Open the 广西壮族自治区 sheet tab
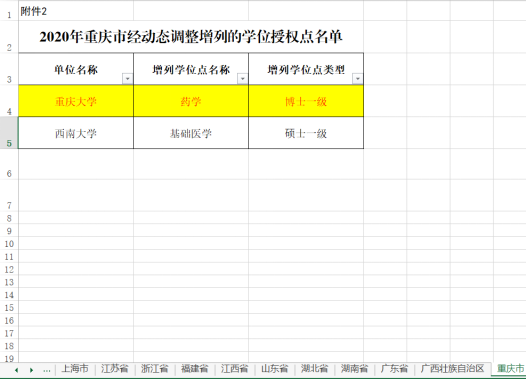Viewport: 526px width, 380px height. click(453, 369)
